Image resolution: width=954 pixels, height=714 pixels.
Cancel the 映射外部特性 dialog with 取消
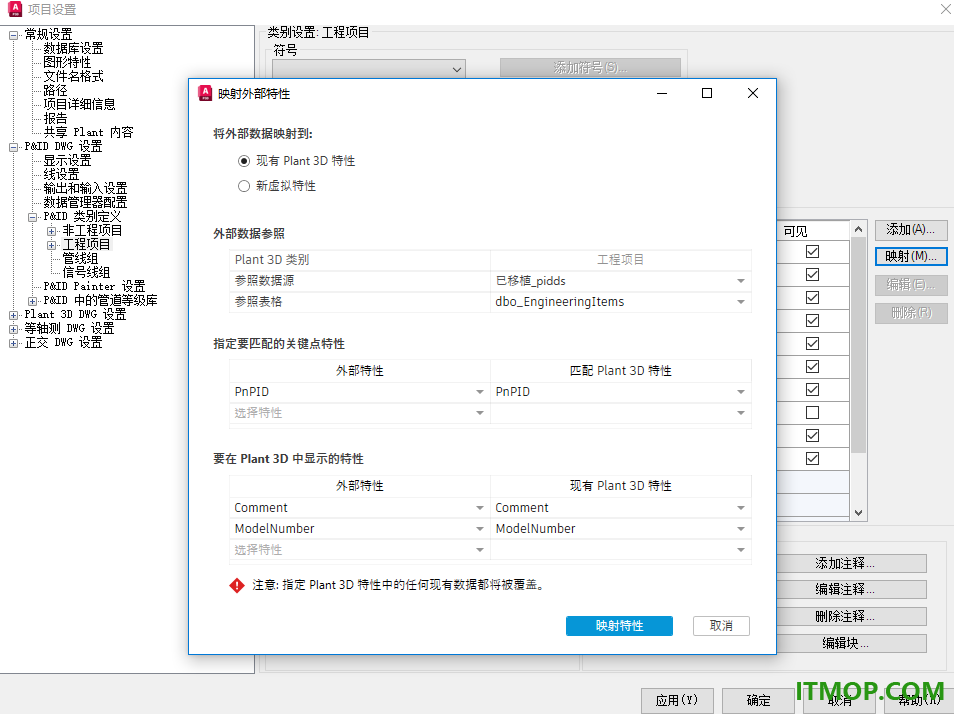click(721, 626)
